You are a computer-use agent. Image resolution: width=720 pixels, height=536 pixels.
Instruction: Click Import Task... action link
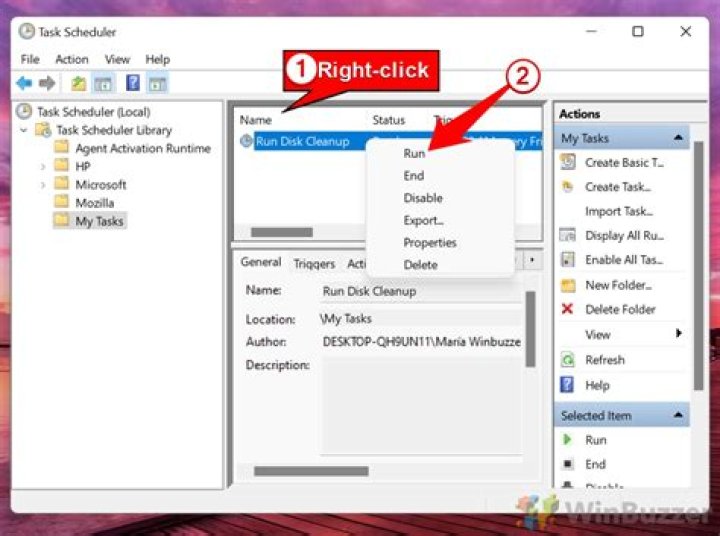coord(619,211)
